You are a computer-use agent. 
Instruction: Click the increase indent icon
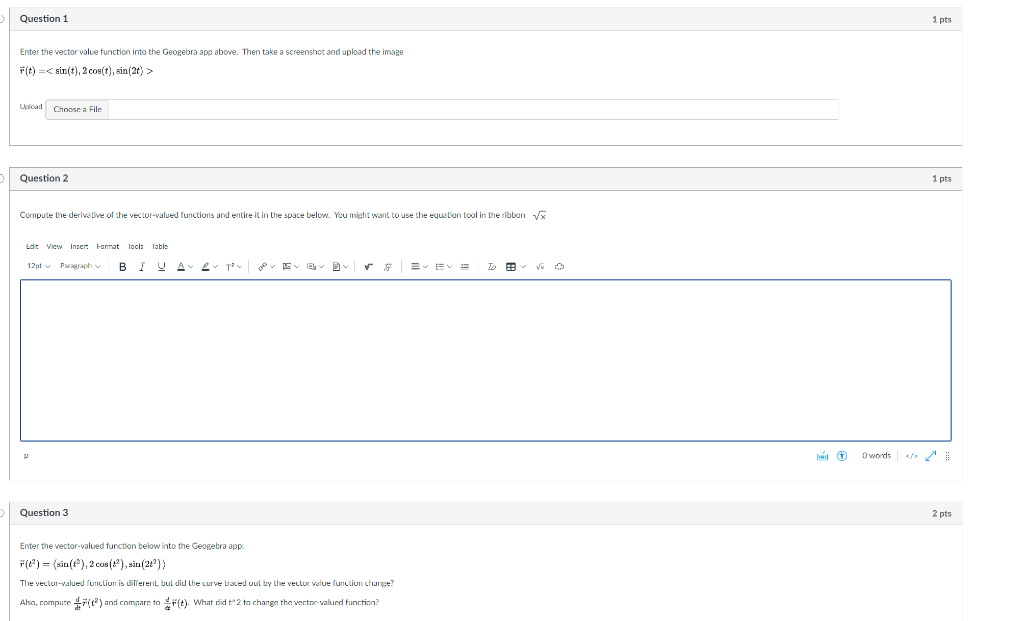464,266
